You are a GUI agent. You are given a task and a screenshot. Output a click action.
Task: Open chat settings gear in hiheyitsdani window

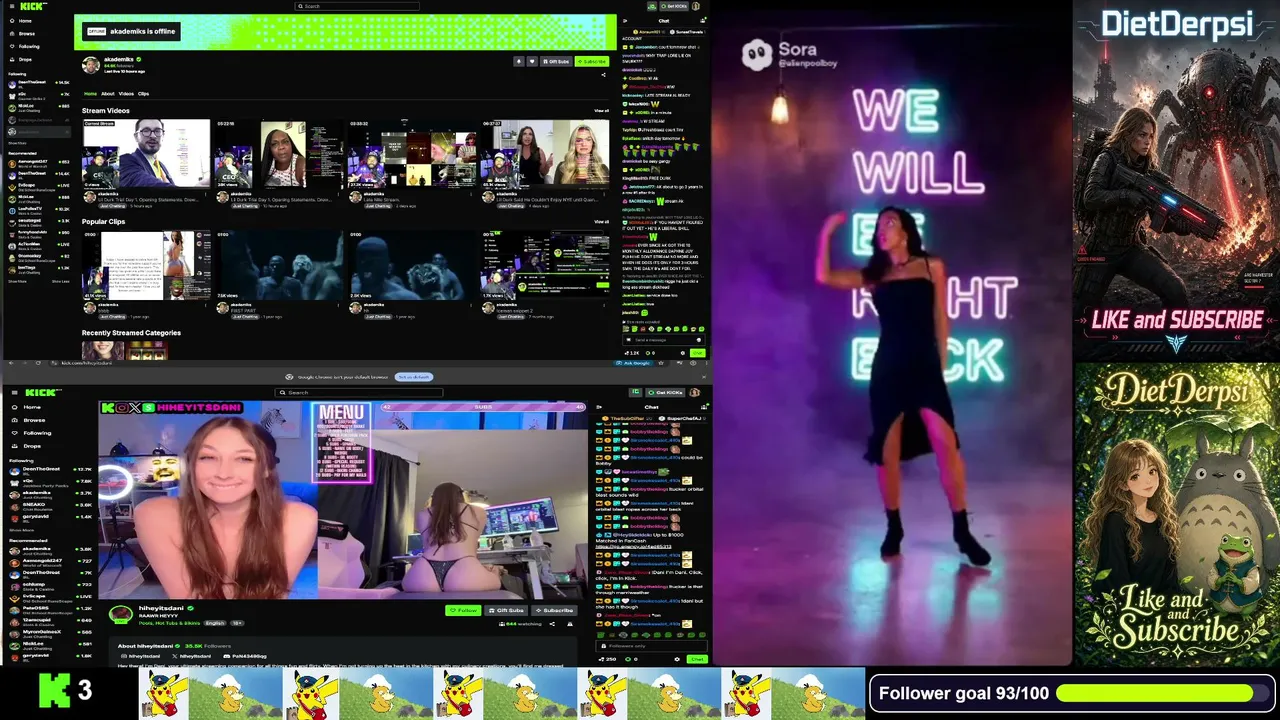pos(677,659)
